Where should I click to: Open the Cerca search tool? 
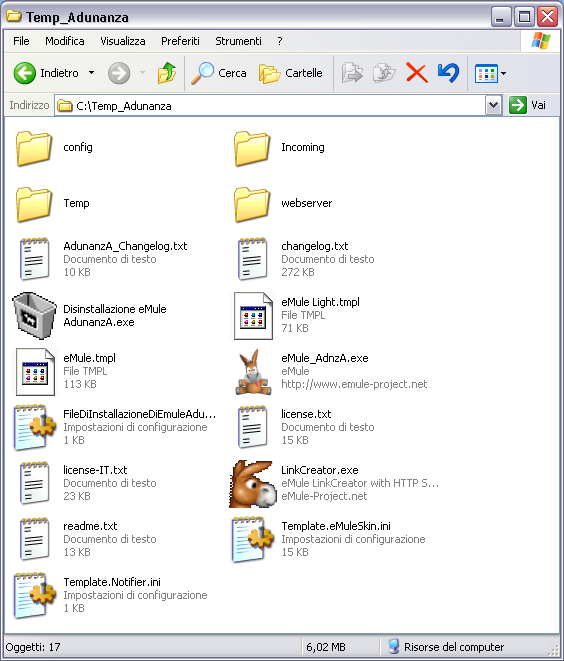click(x=219, y=73)
